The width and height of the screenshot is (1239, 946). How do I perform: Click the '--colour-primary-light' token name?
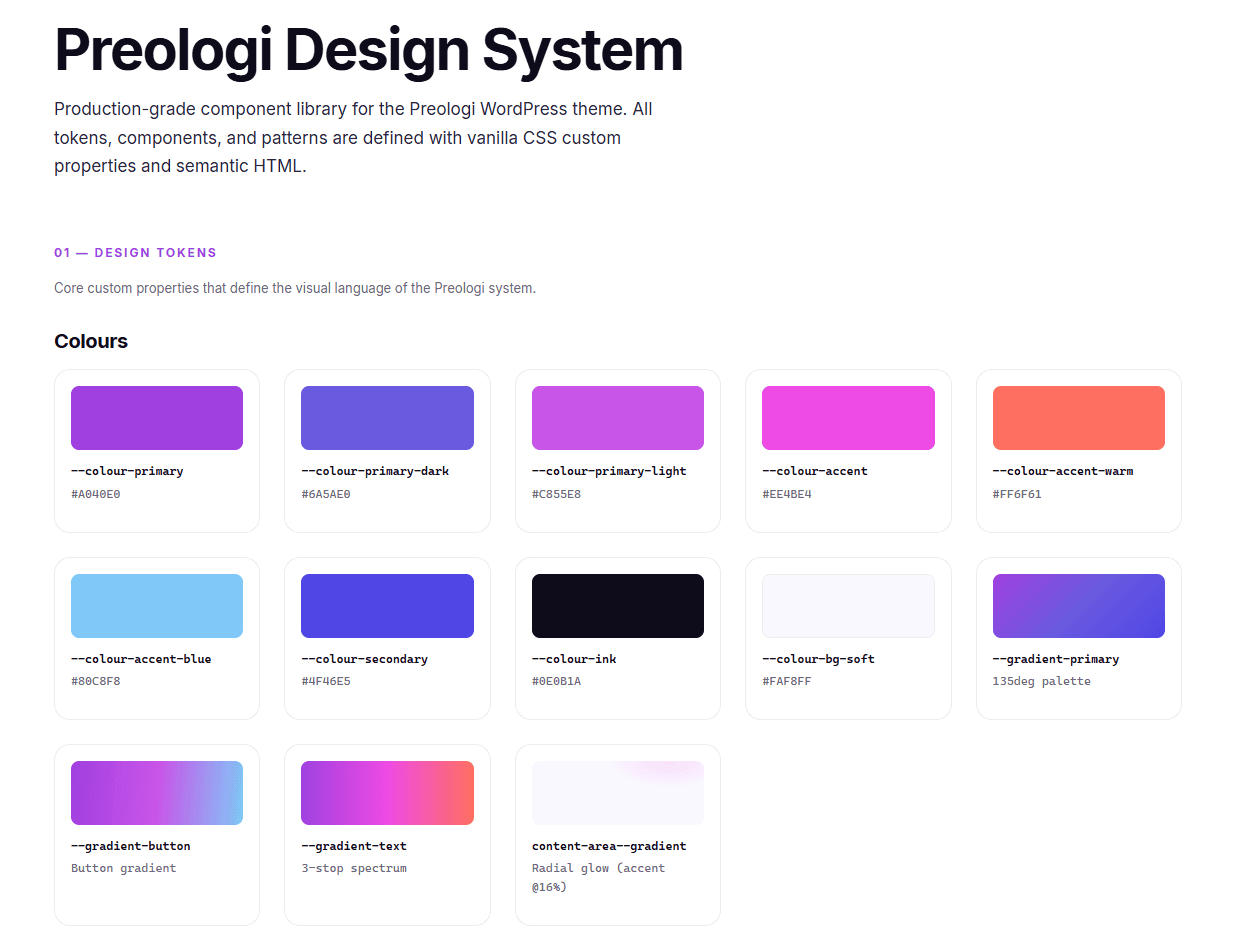609,471
